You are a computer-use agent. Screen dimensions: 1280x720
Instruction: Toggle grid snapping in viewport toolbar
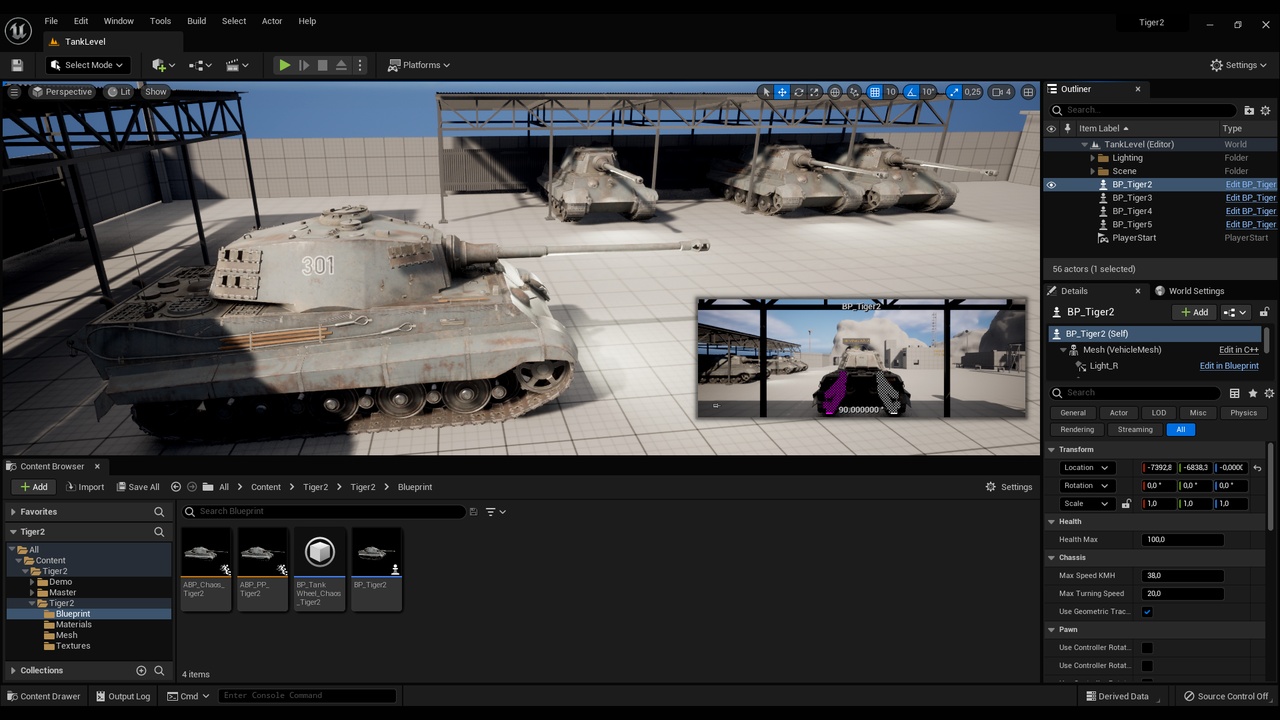point(874,92)
